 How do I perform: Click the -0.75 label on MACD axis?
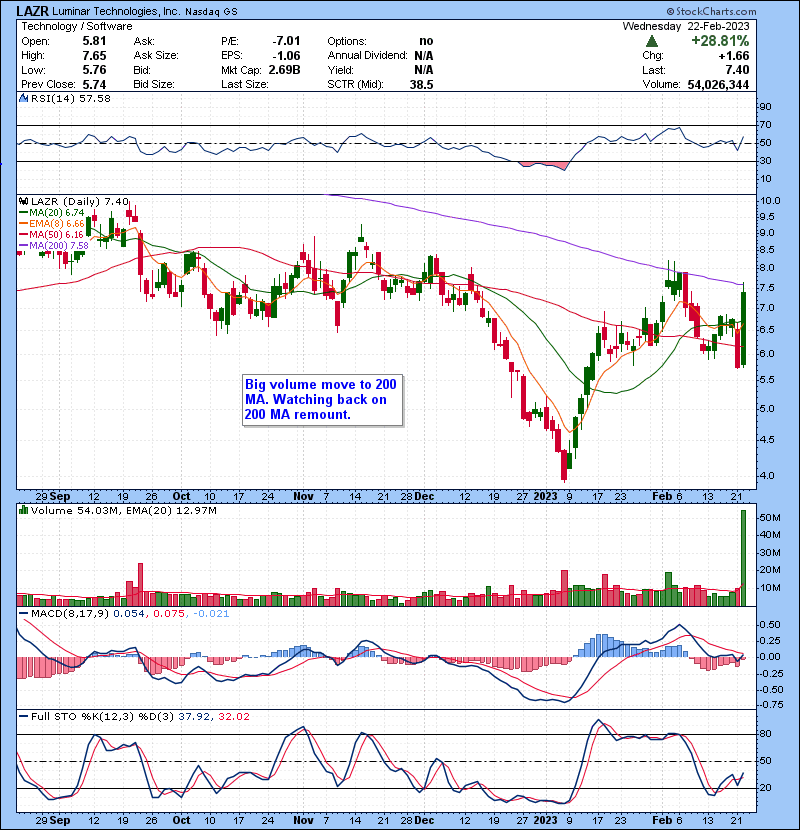pyautogui.click(x=769, y=705)
